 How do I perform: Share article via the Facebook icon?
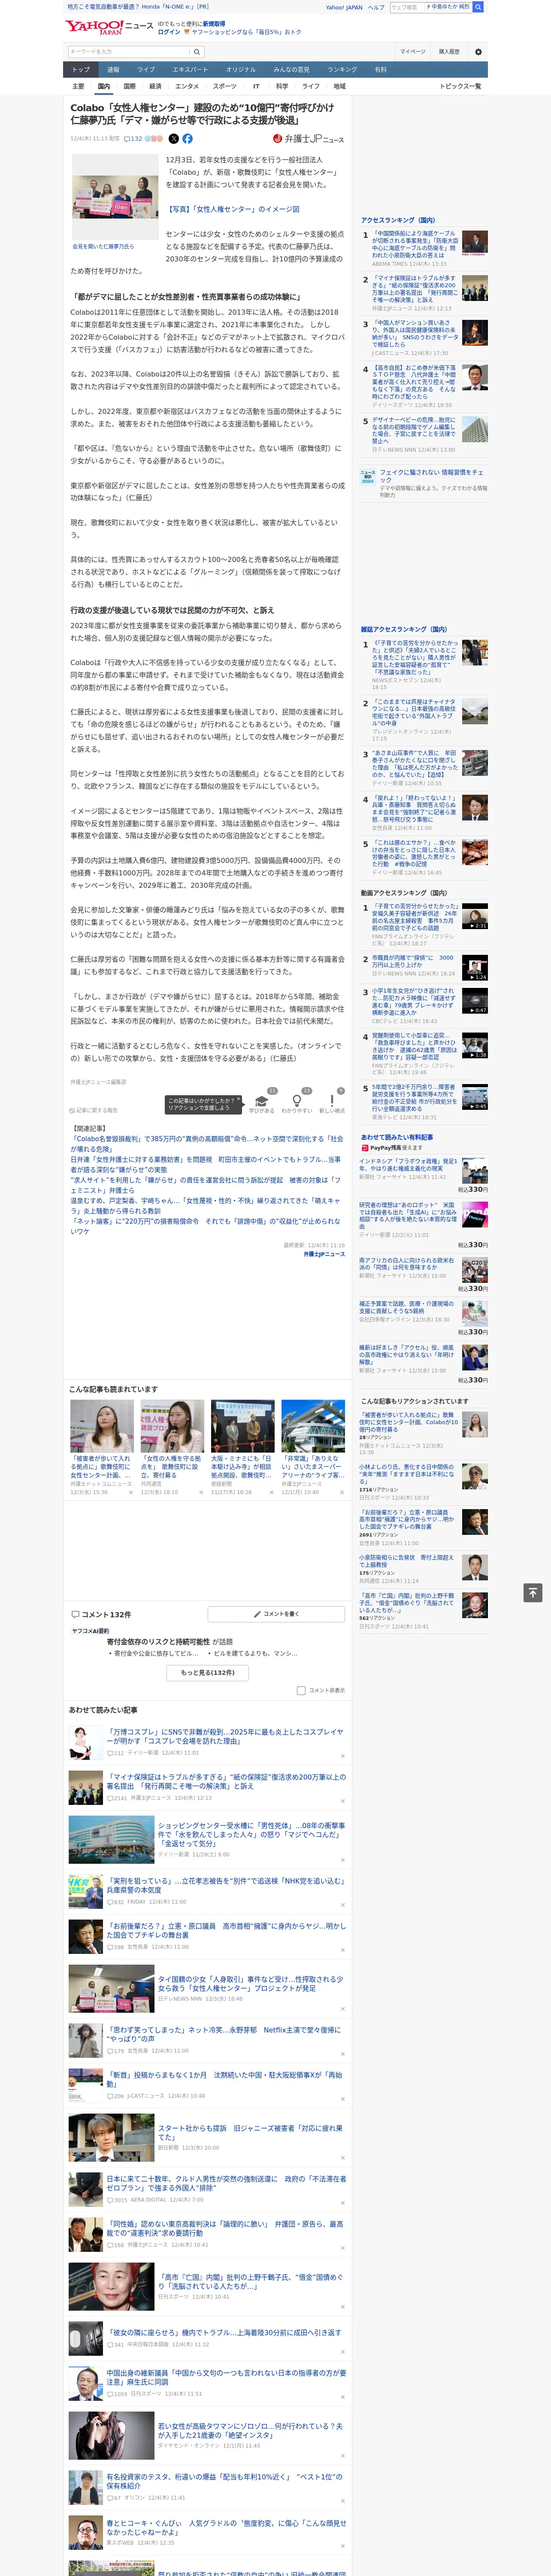(187, 139)
